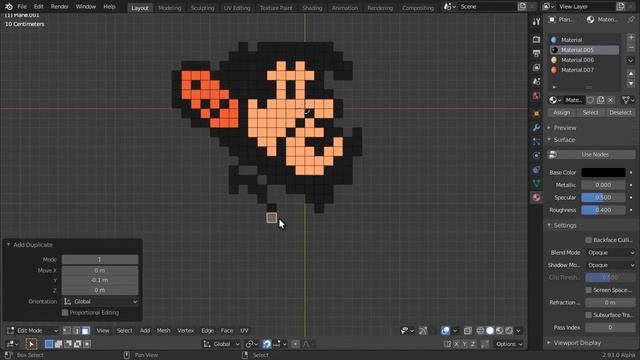The width and height of the screenshot is (640, 360).
Task: Remove material slot with minus button
Action: pyautogui.click(x=631, y=48)
